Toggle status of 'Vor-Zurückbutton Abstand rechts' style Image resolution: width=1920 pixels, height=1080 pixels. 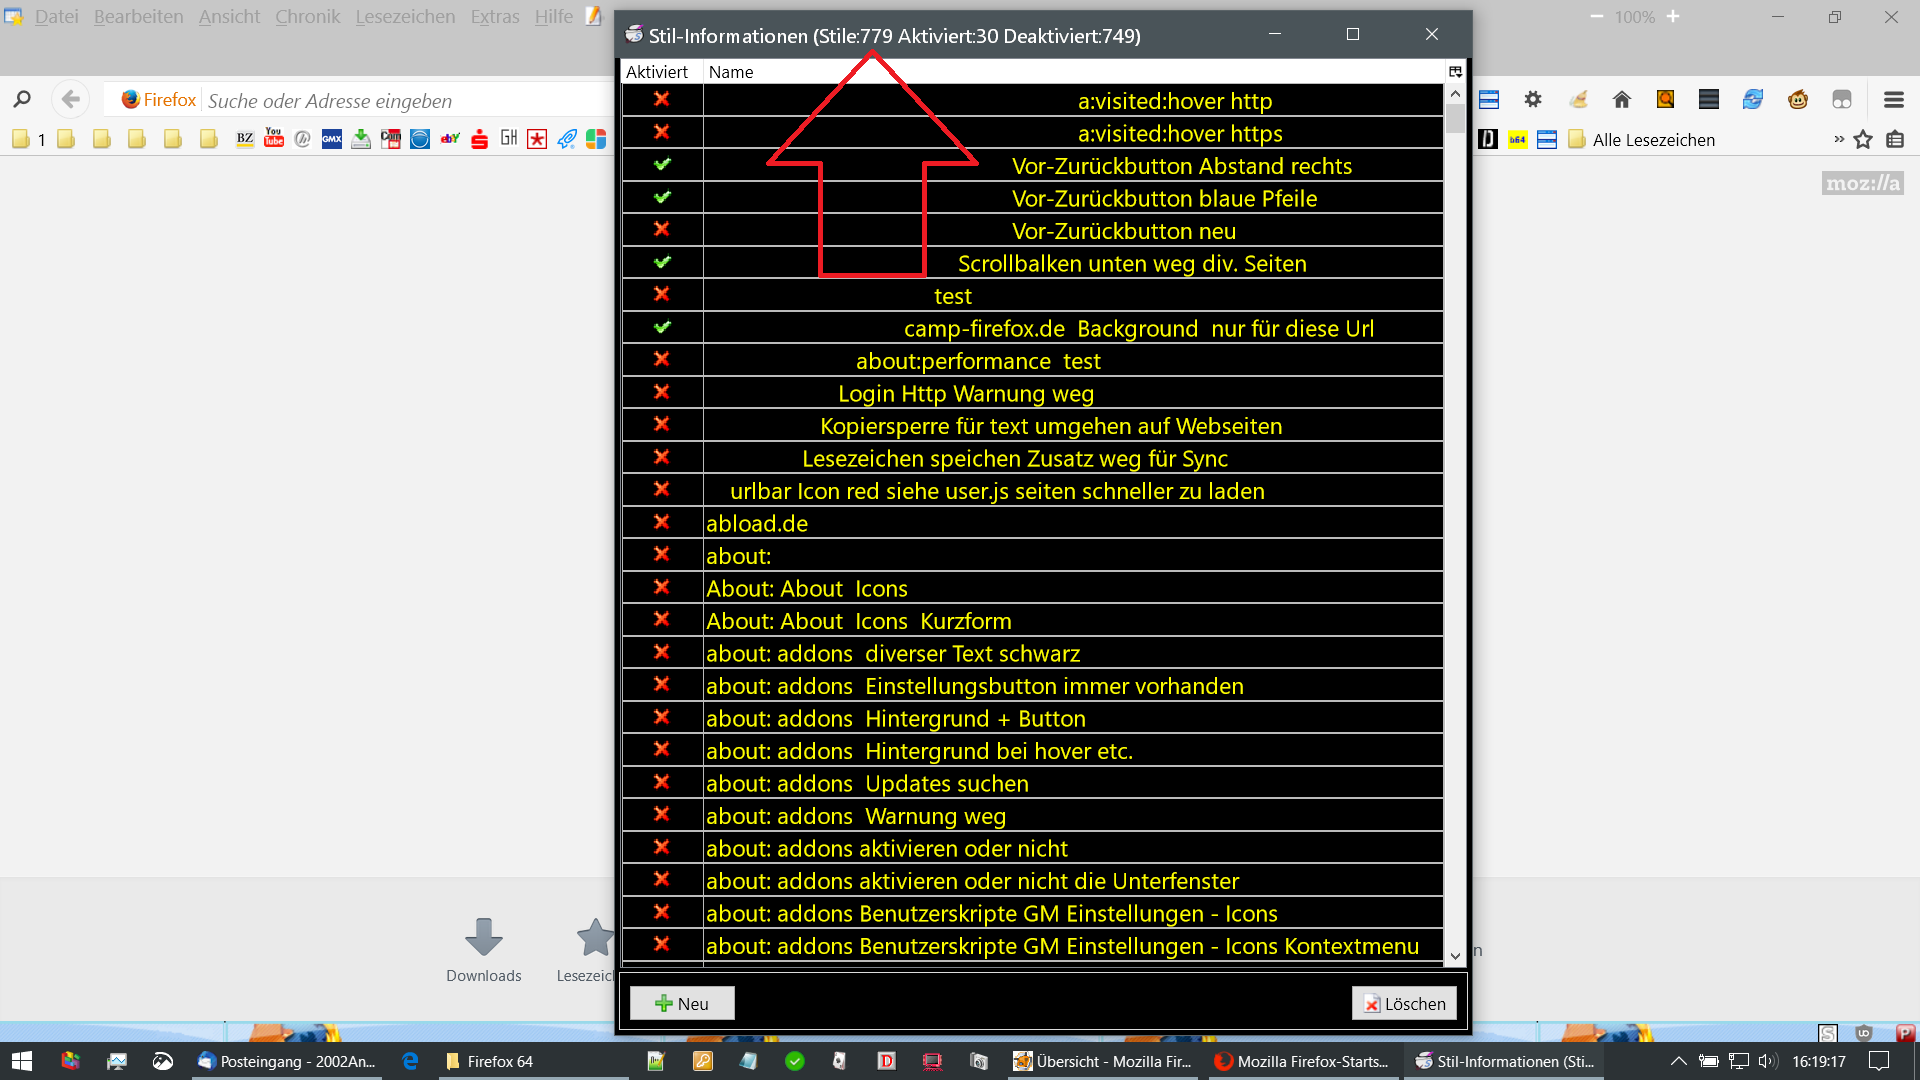(x=662, y=165)
